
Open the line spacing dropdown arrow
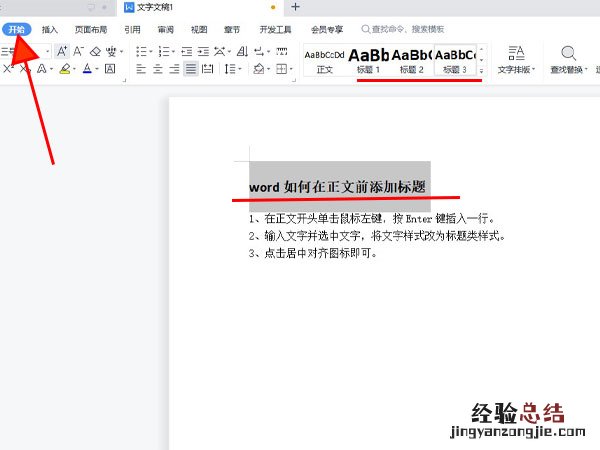pyautogui.click(x=240, y=69)
